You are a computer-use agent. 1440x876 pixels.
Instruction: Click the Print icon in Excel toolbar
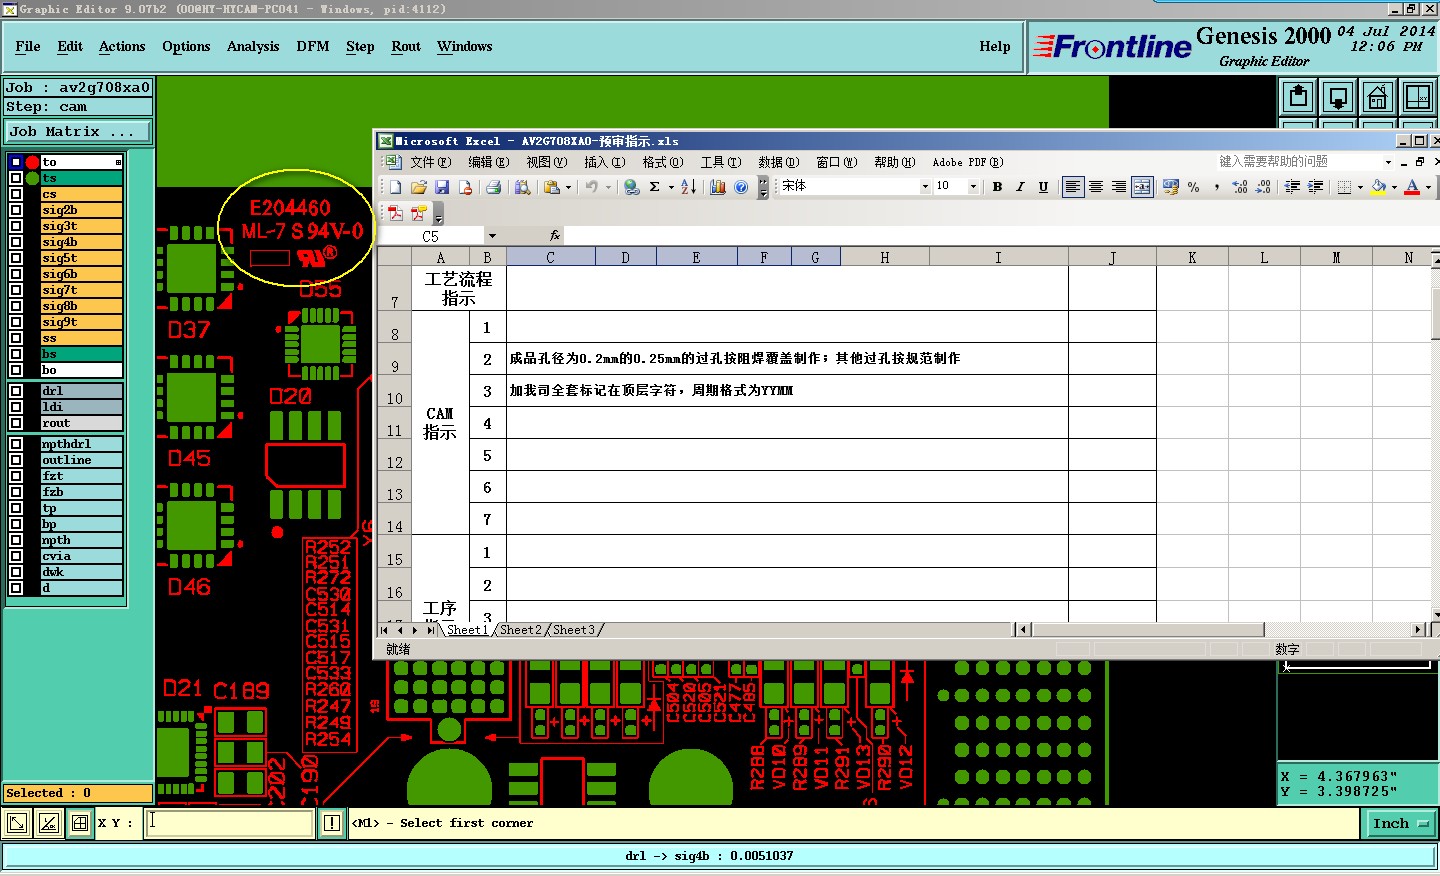click(x=493, y=187)
